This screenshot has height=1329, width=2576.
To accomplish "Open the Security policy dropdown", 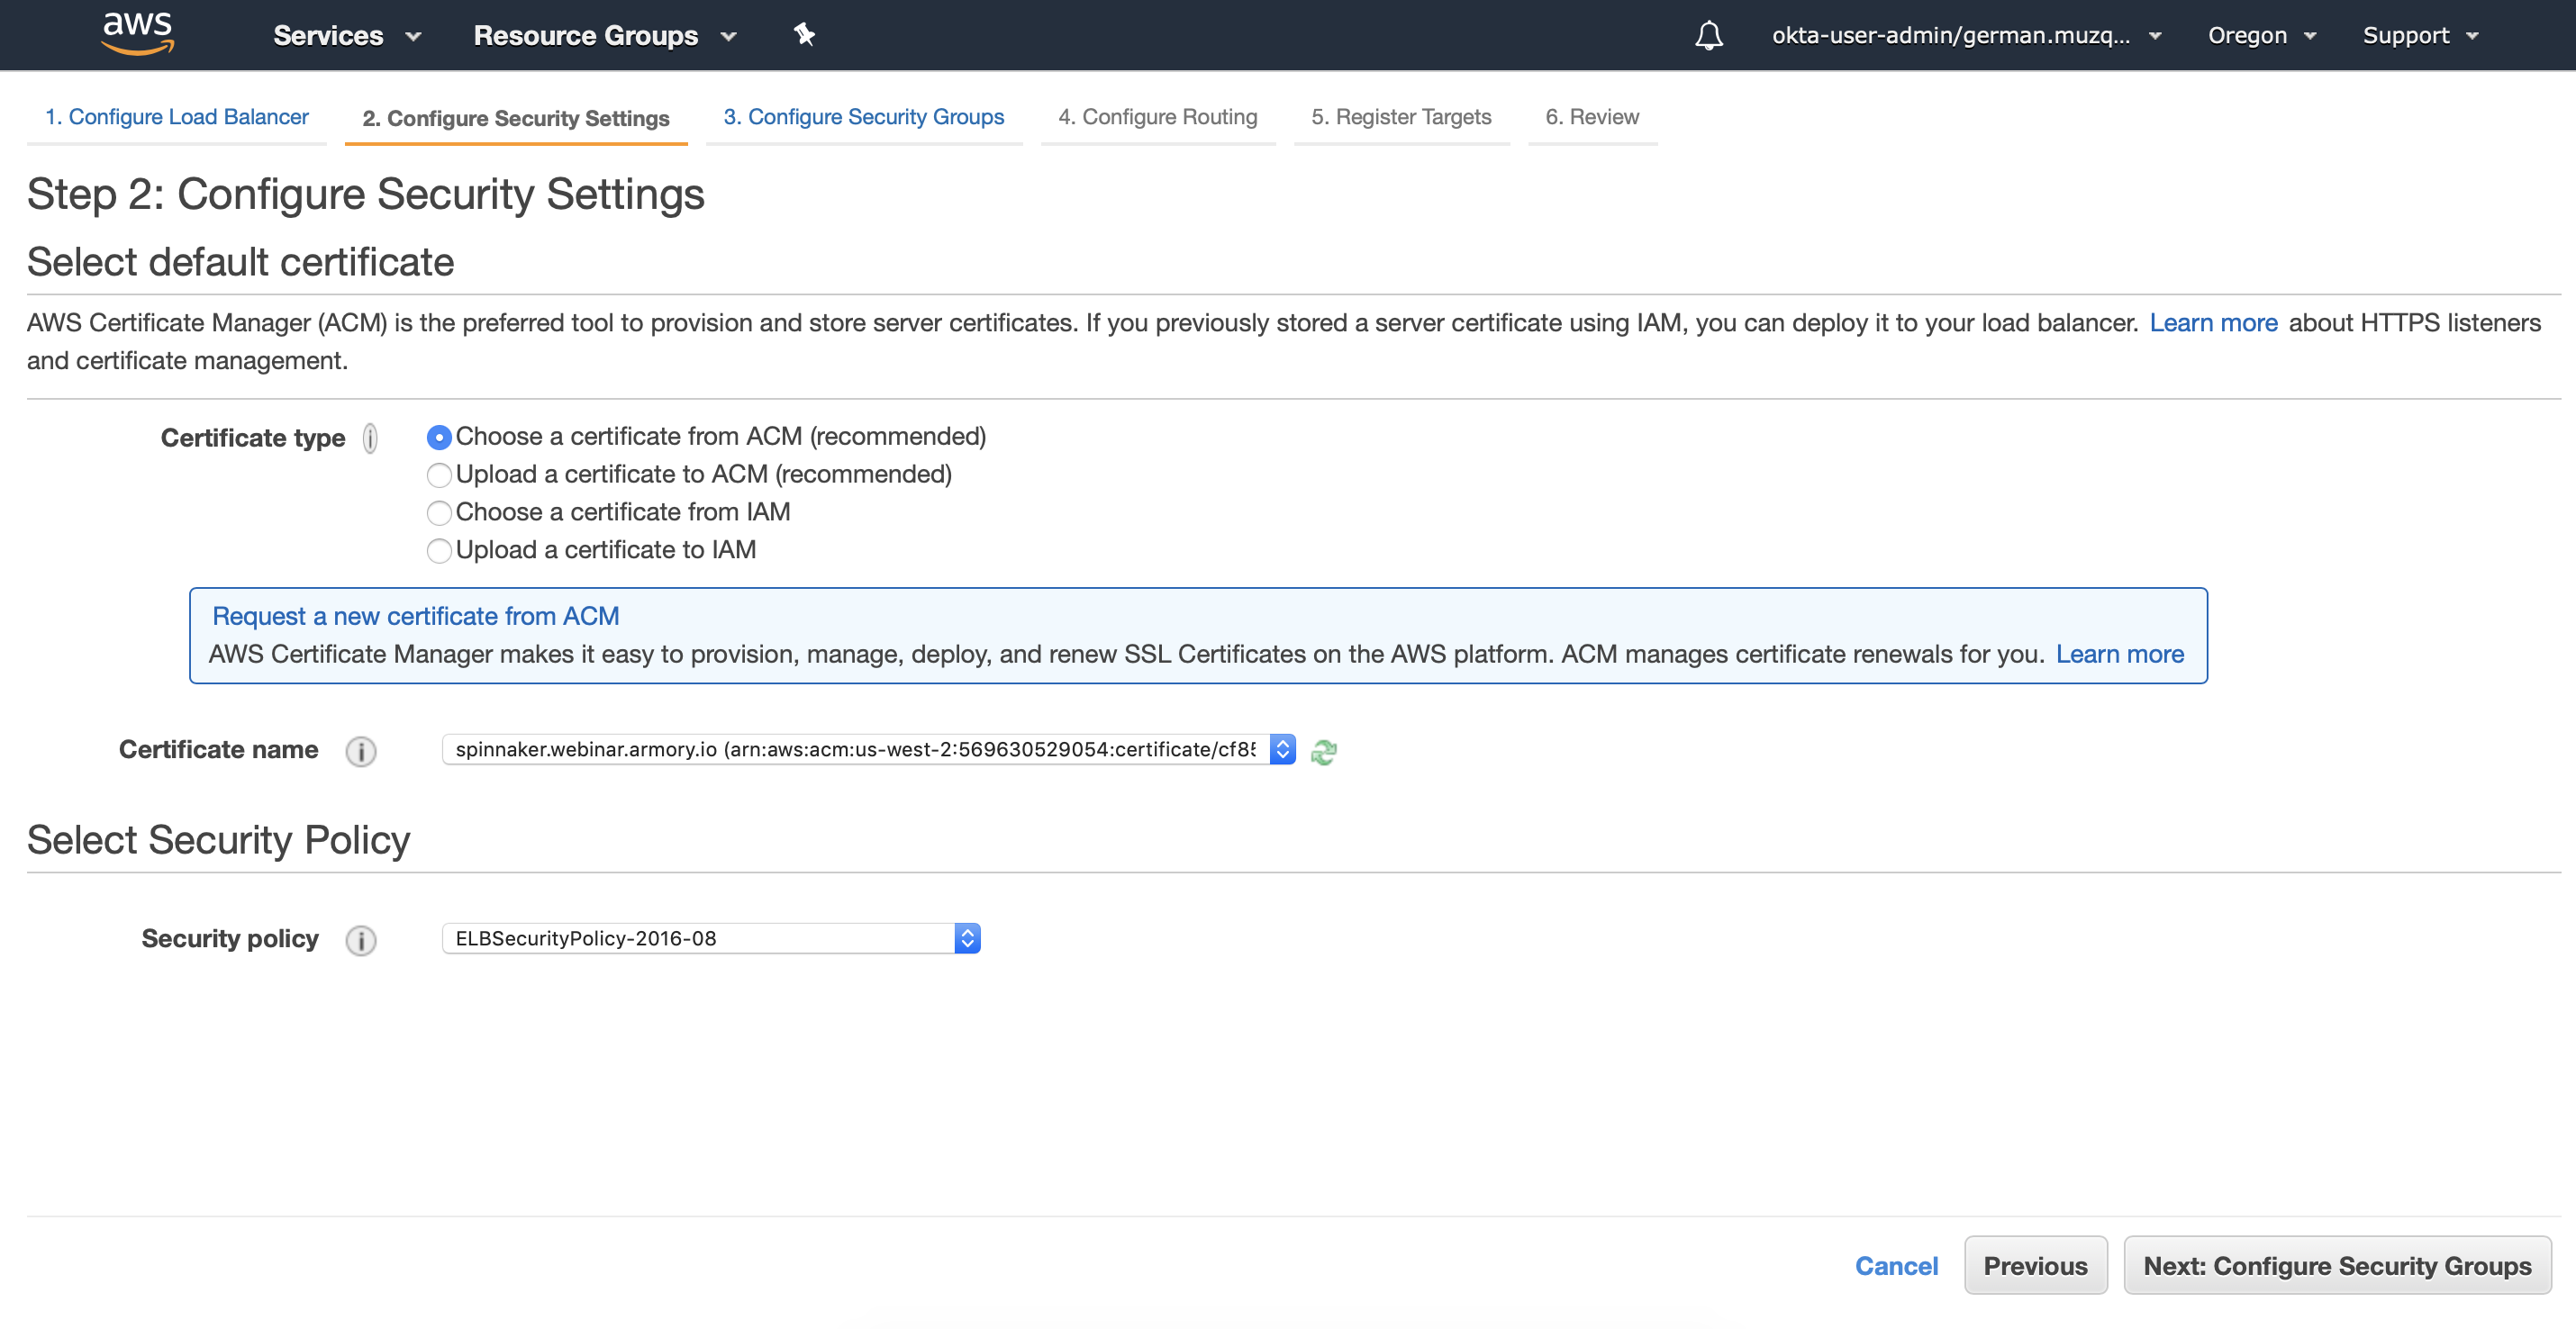I will [x=710, y=938].
